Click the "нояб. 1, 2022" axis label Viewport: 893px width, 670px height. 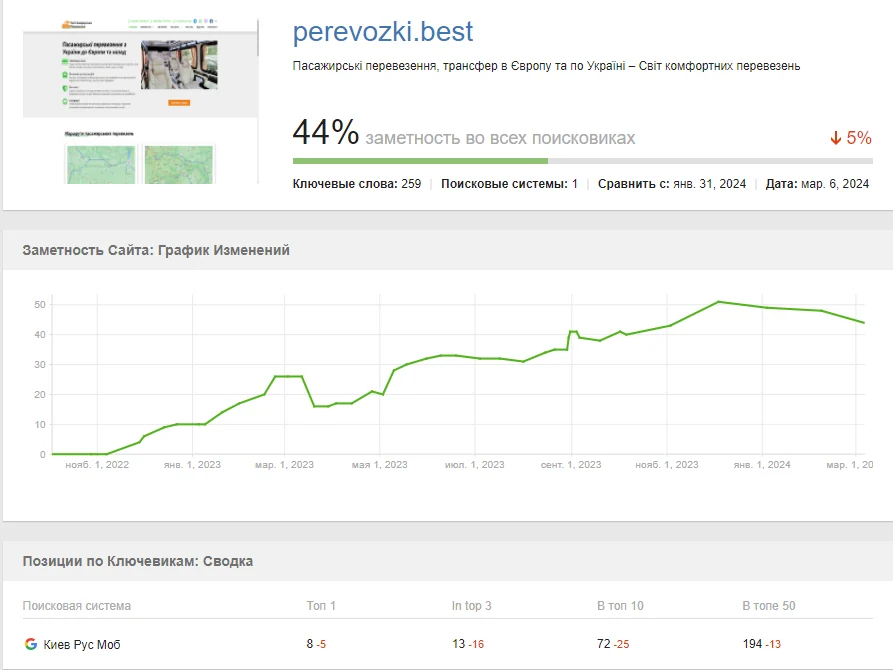(97, 465)
